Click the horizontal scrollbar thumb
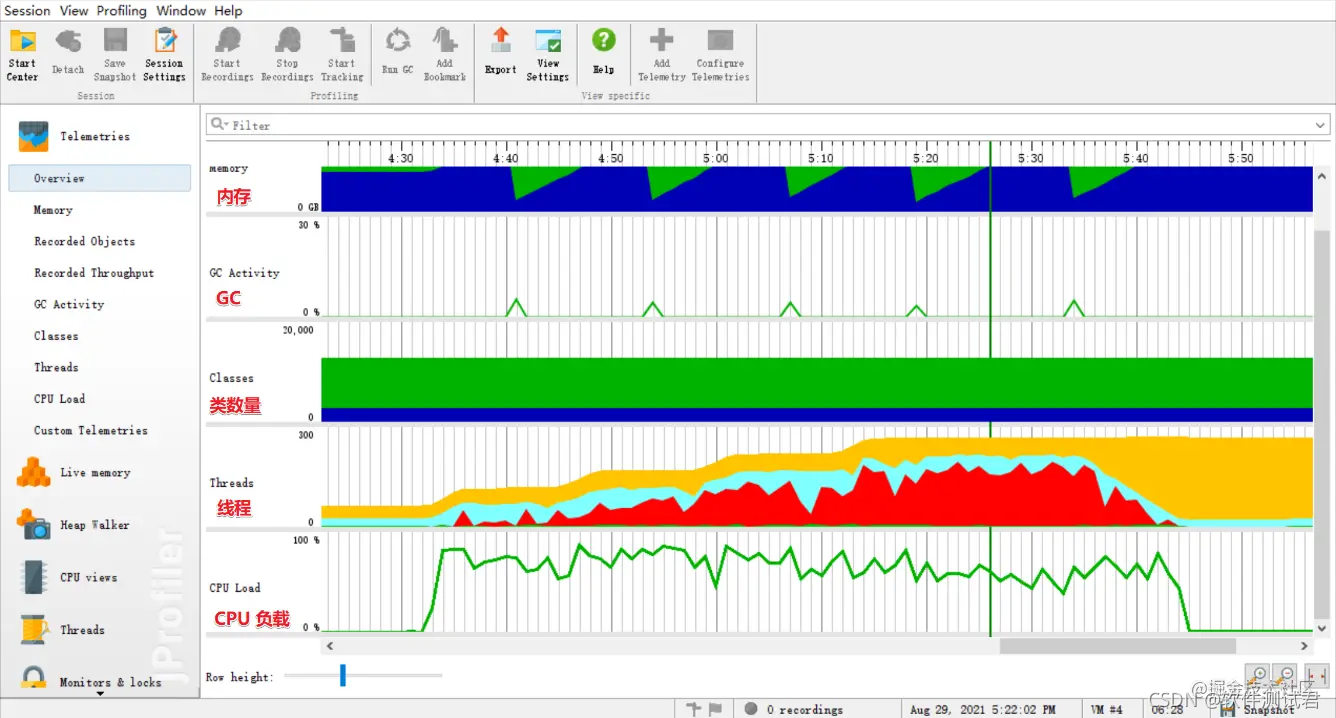This screenshot has height=718, width=1336. tap(1117, 646)
